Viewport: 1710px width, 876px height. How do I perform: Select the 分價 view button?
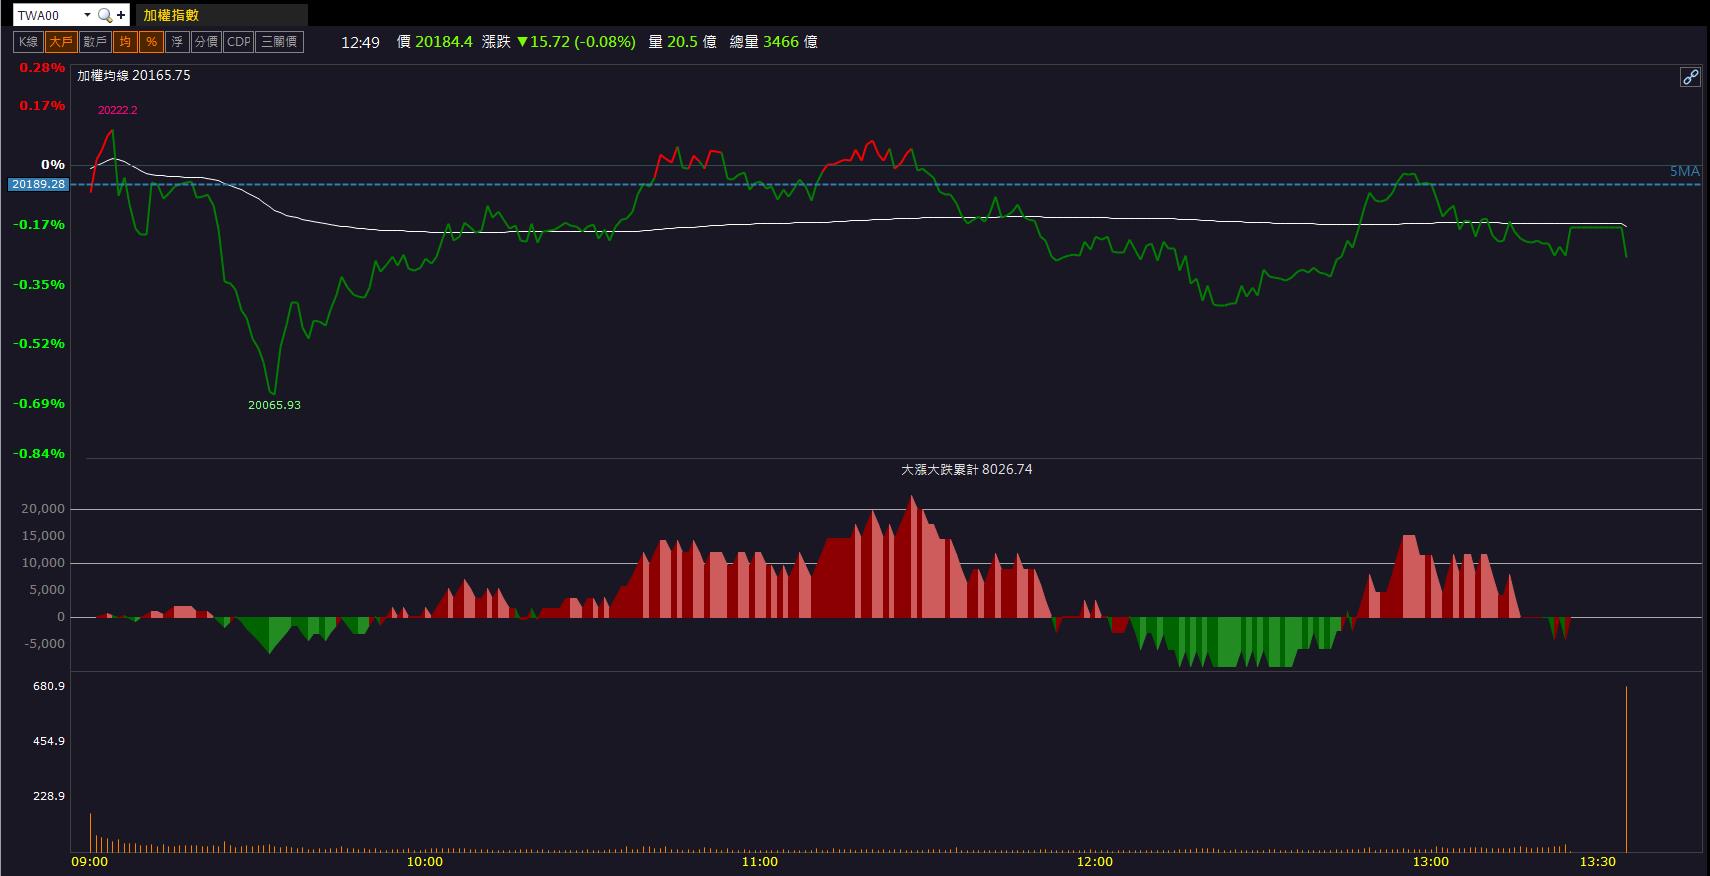pos(206,42)
